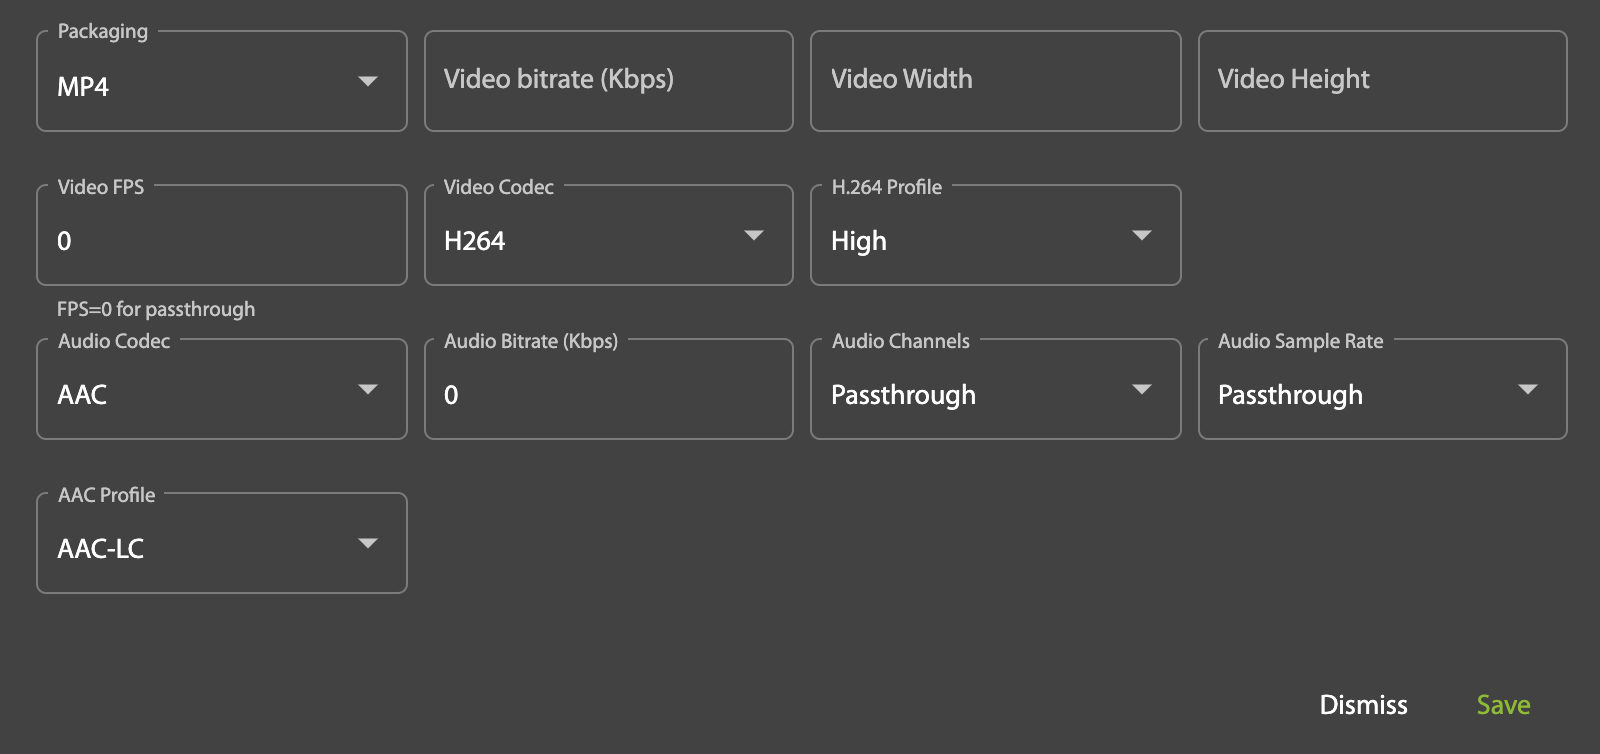Click the Packaging dropdown arrow
This screenshot has height=754, width=1600.
[368, 82]
